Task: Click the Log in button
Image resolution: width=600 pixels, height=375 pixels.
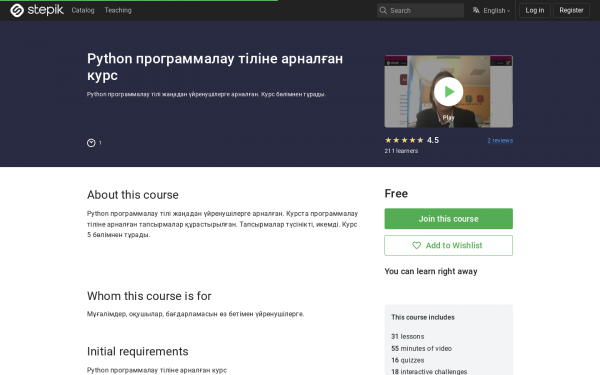Action: point(535,10)
